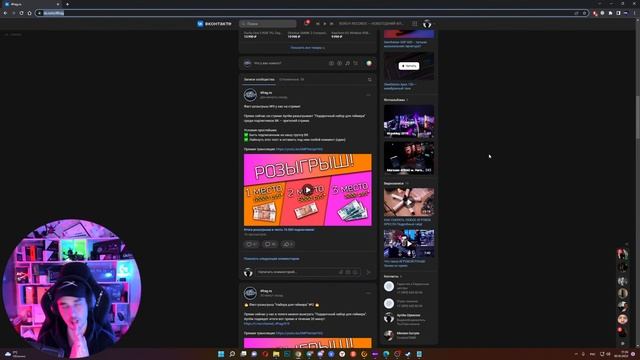
Task: Attach a video to the new post
Action: [340, 63]
